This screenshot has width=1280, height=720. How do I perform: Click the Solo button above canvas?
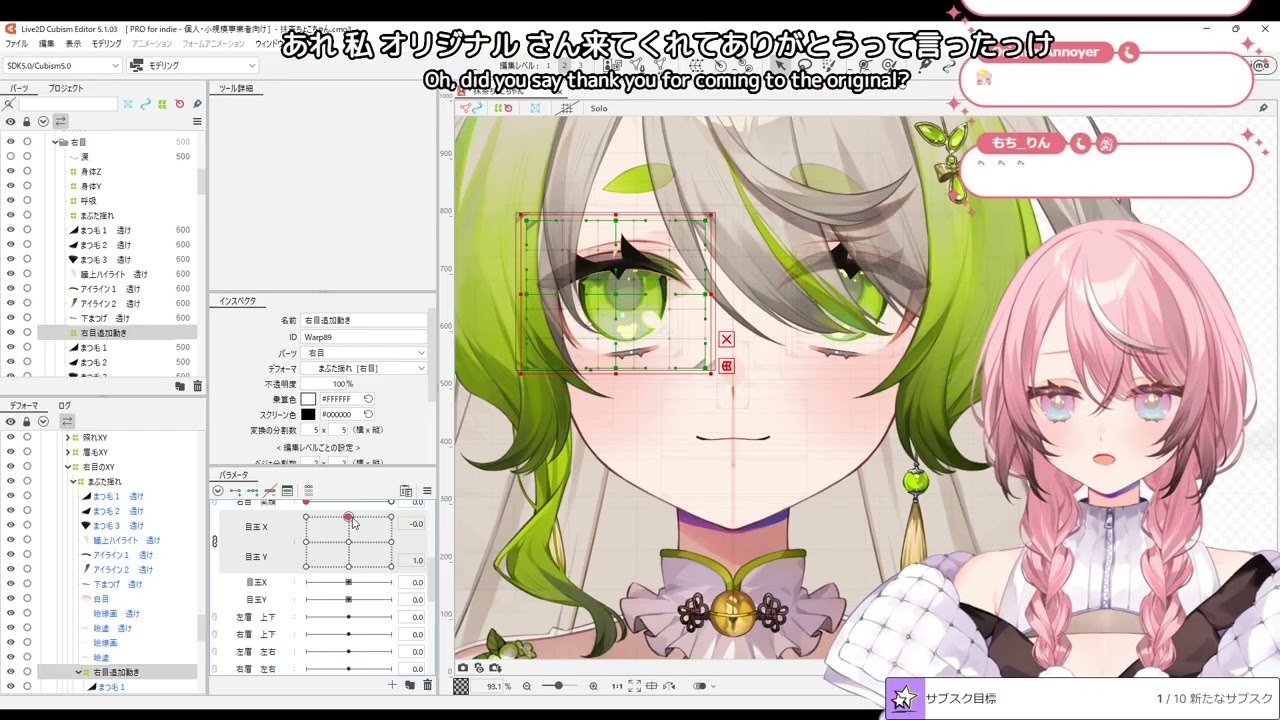tap(599, 108)
